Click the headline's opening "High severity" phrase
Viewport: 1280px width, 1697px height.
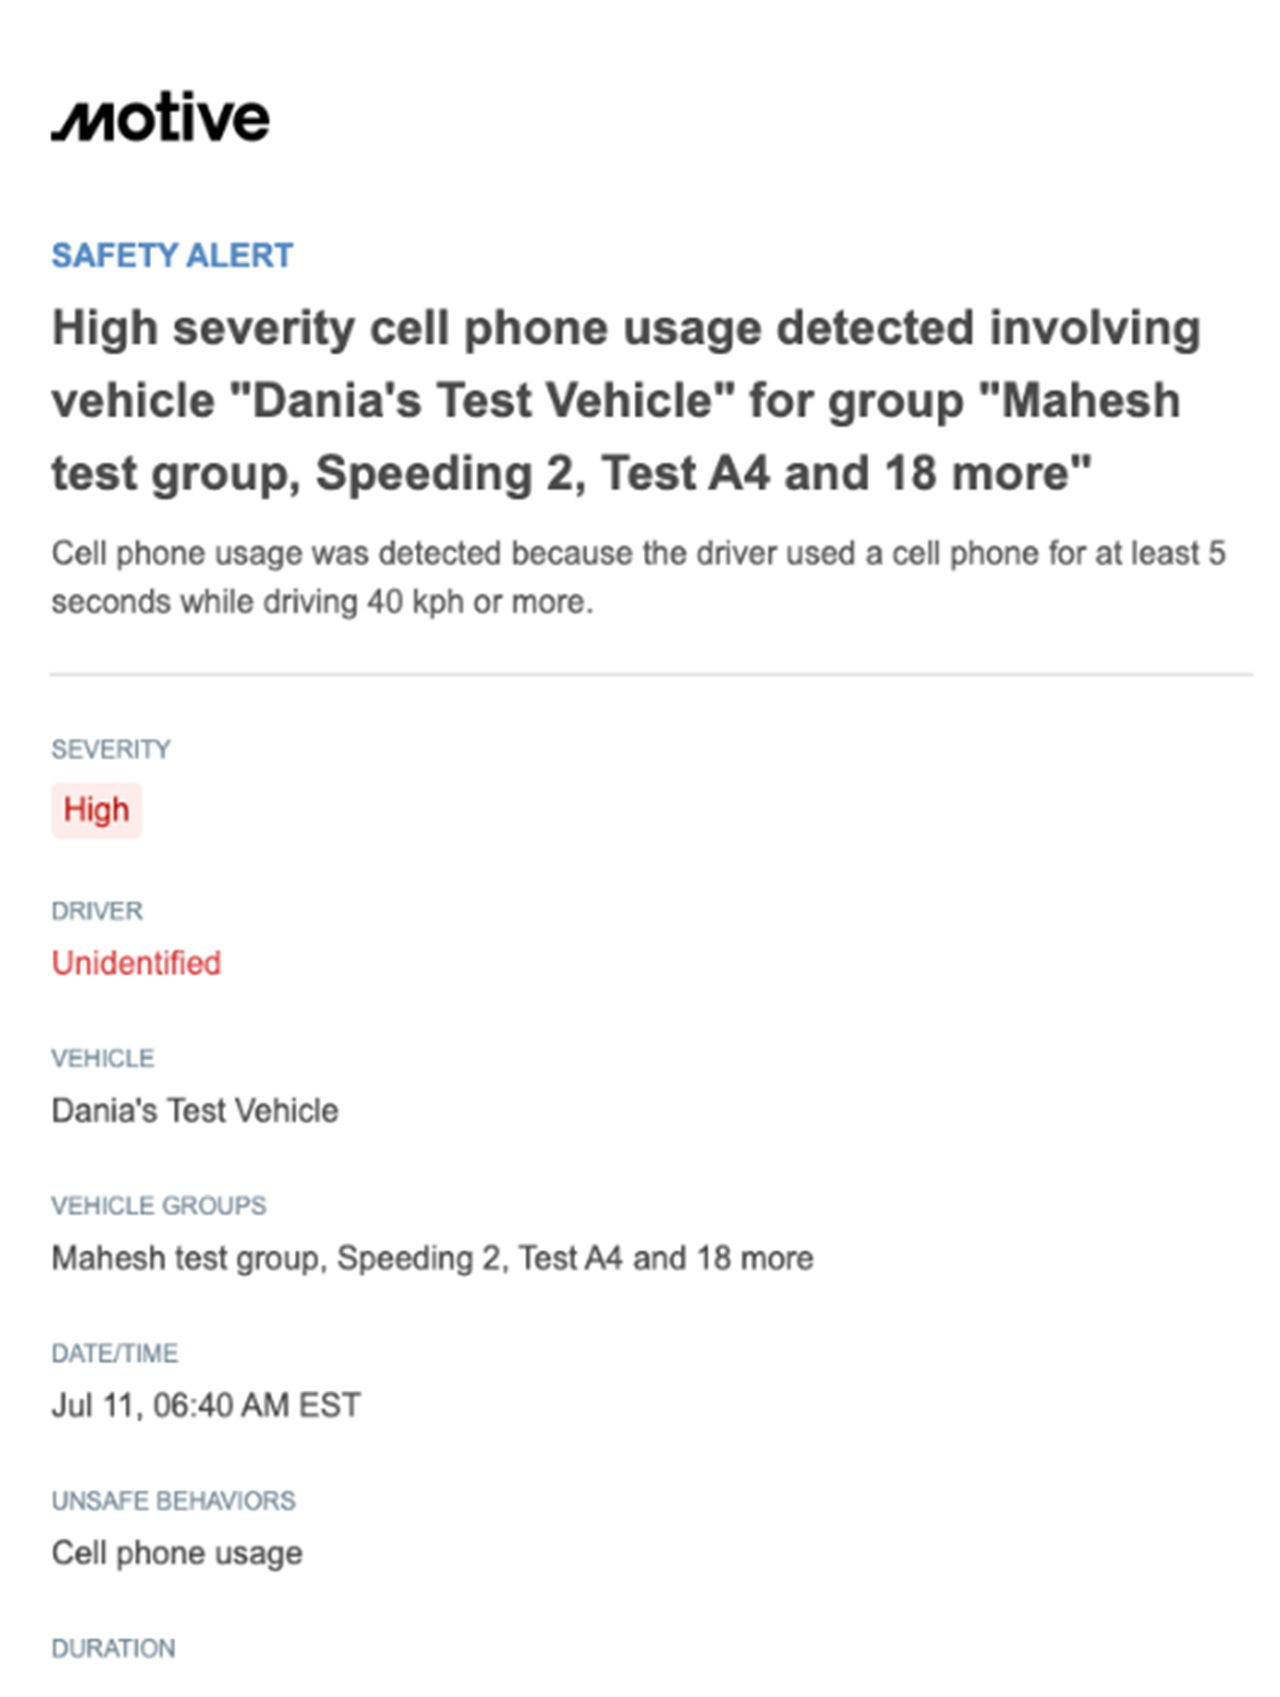(203, 328)
